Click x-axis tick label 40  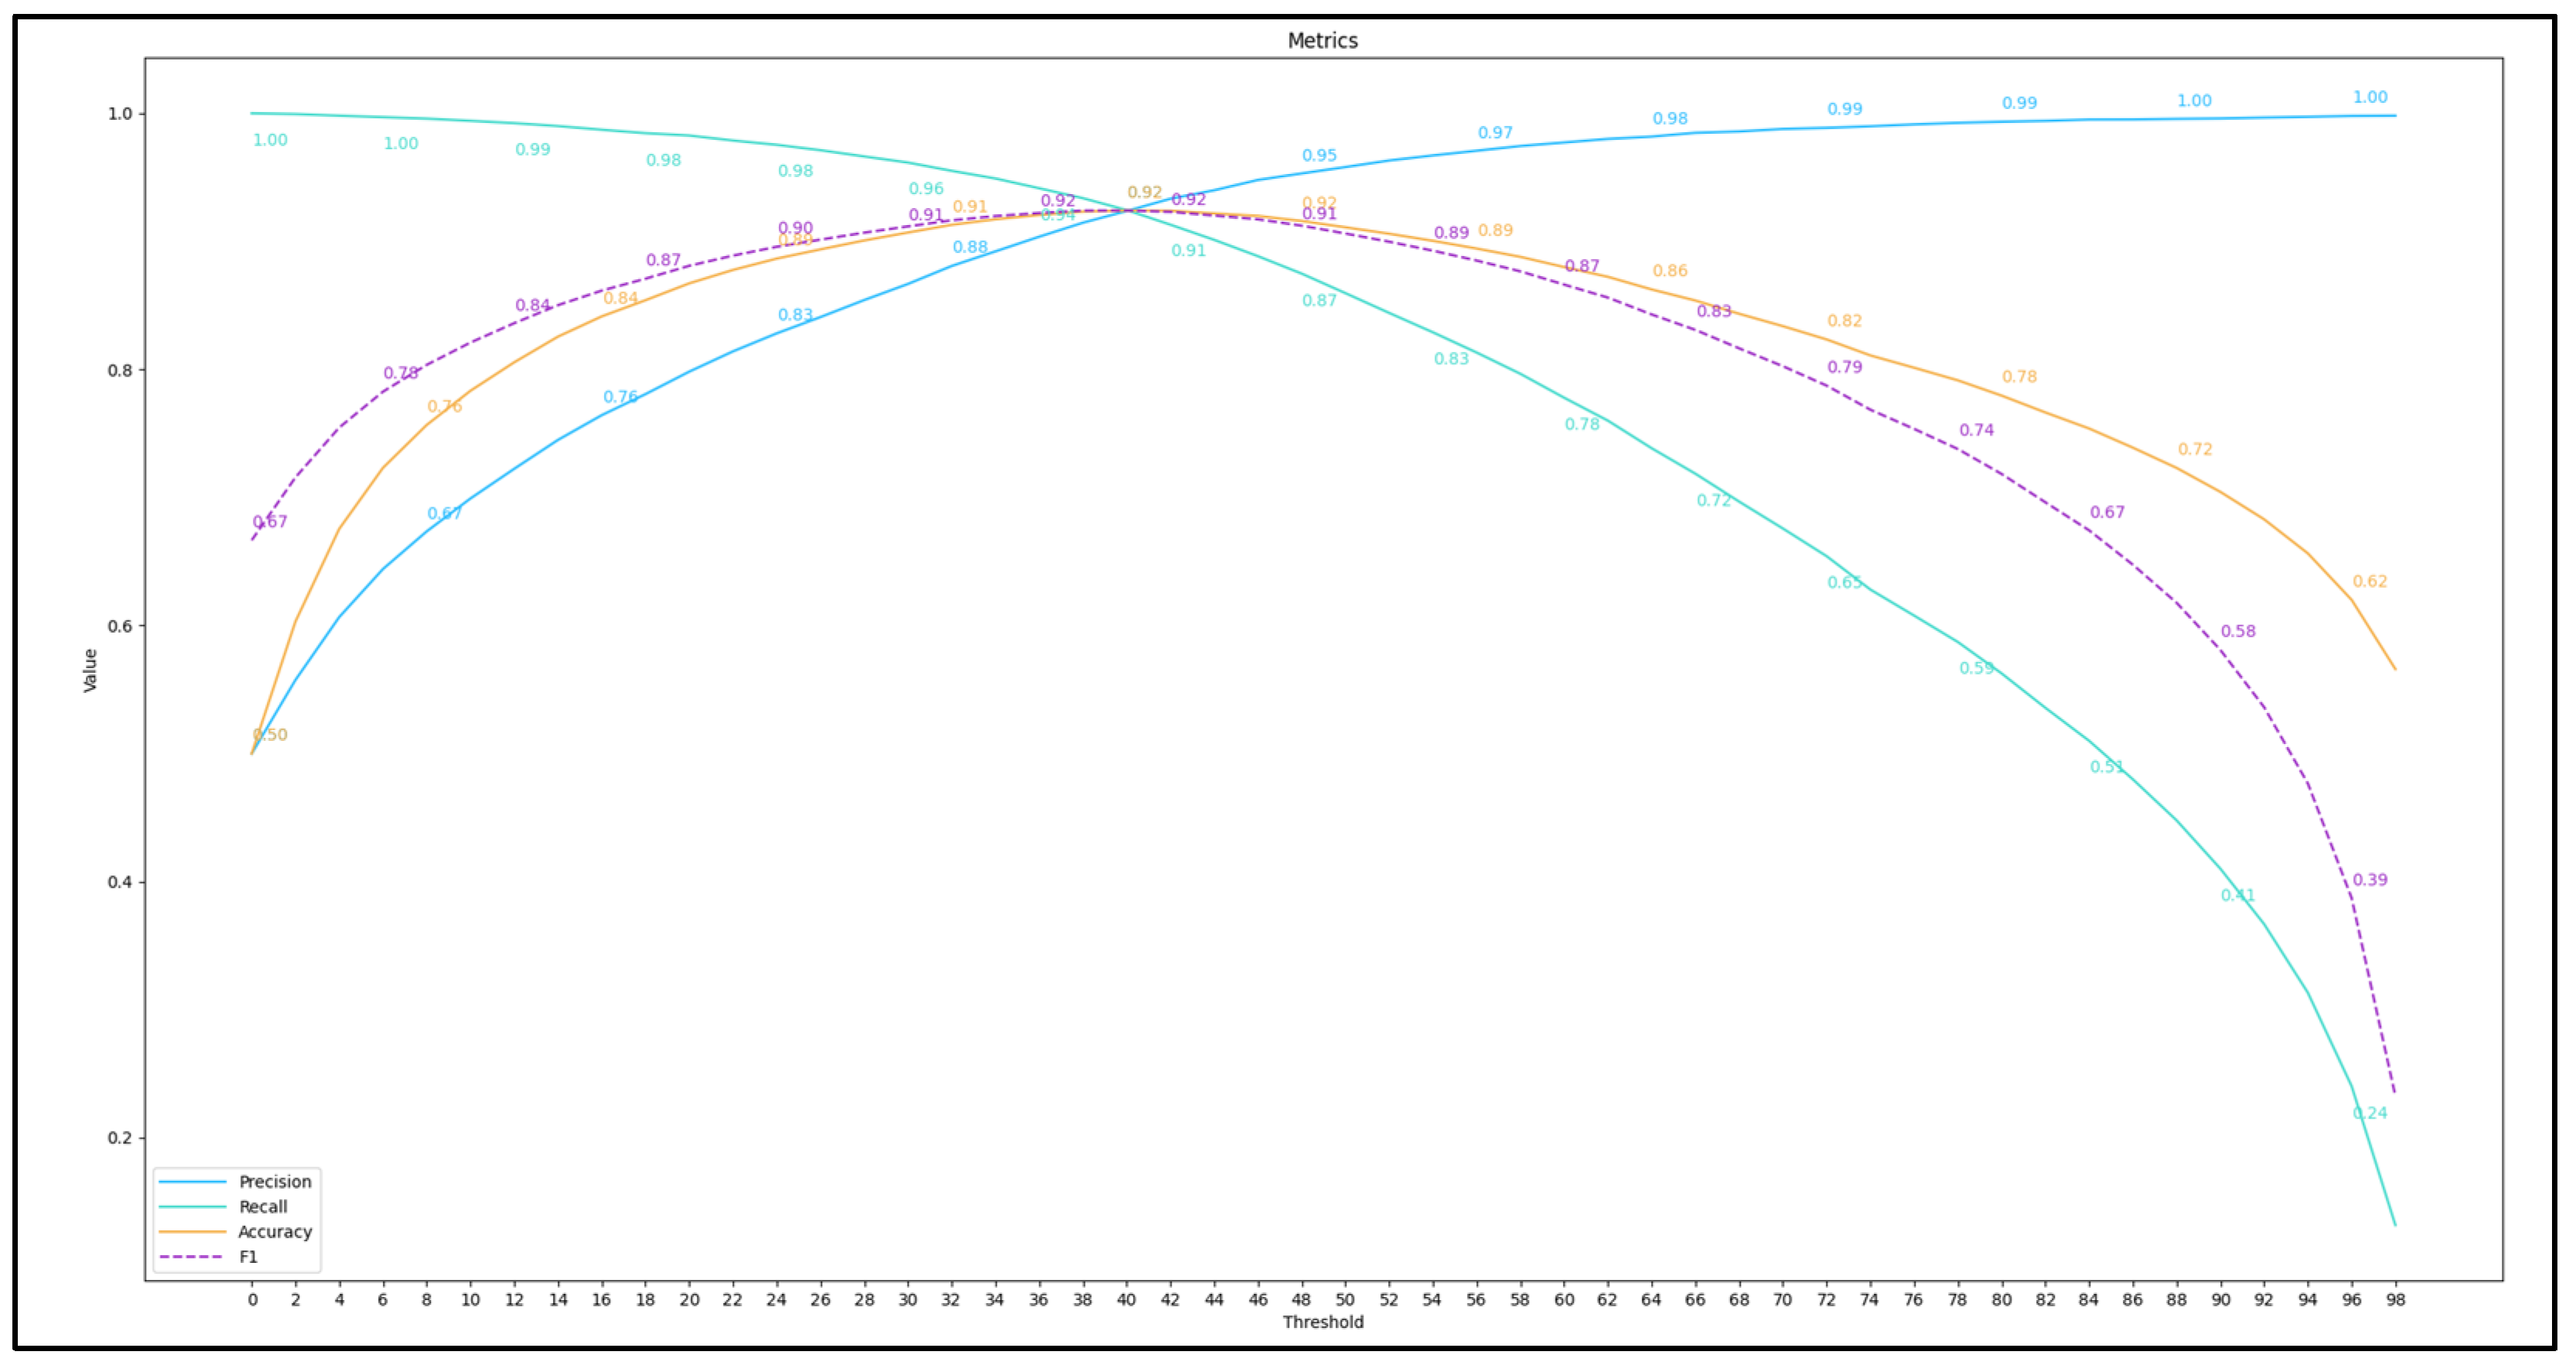click(x=1126, y=1299)
